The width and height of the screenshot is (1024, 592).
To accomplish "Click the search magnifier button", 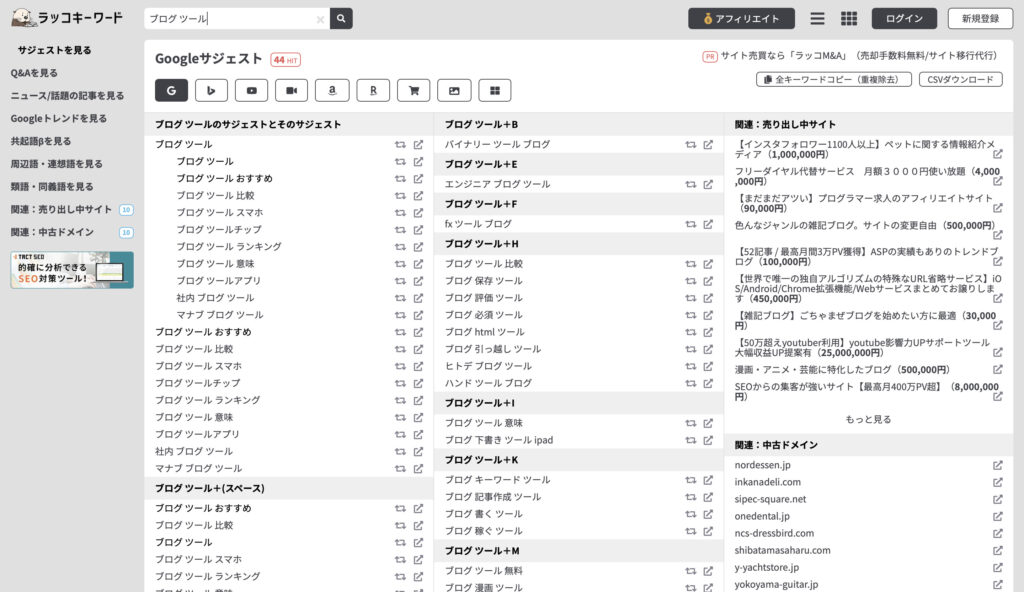I will [341, 18].
